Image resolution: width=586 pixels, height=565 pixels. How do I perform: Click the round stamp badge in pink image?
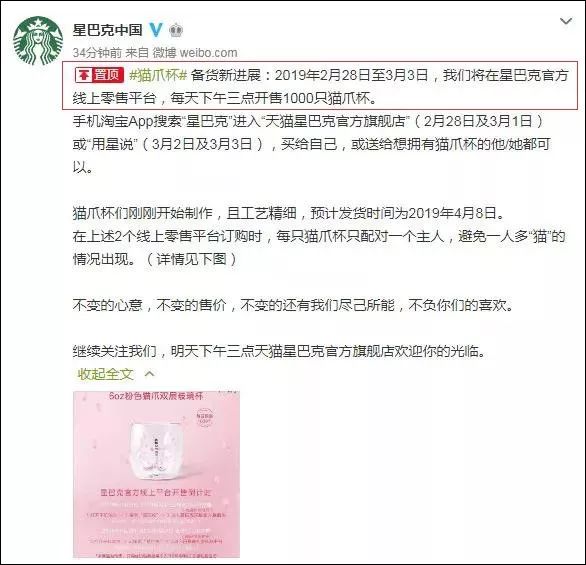coord(204,418)
